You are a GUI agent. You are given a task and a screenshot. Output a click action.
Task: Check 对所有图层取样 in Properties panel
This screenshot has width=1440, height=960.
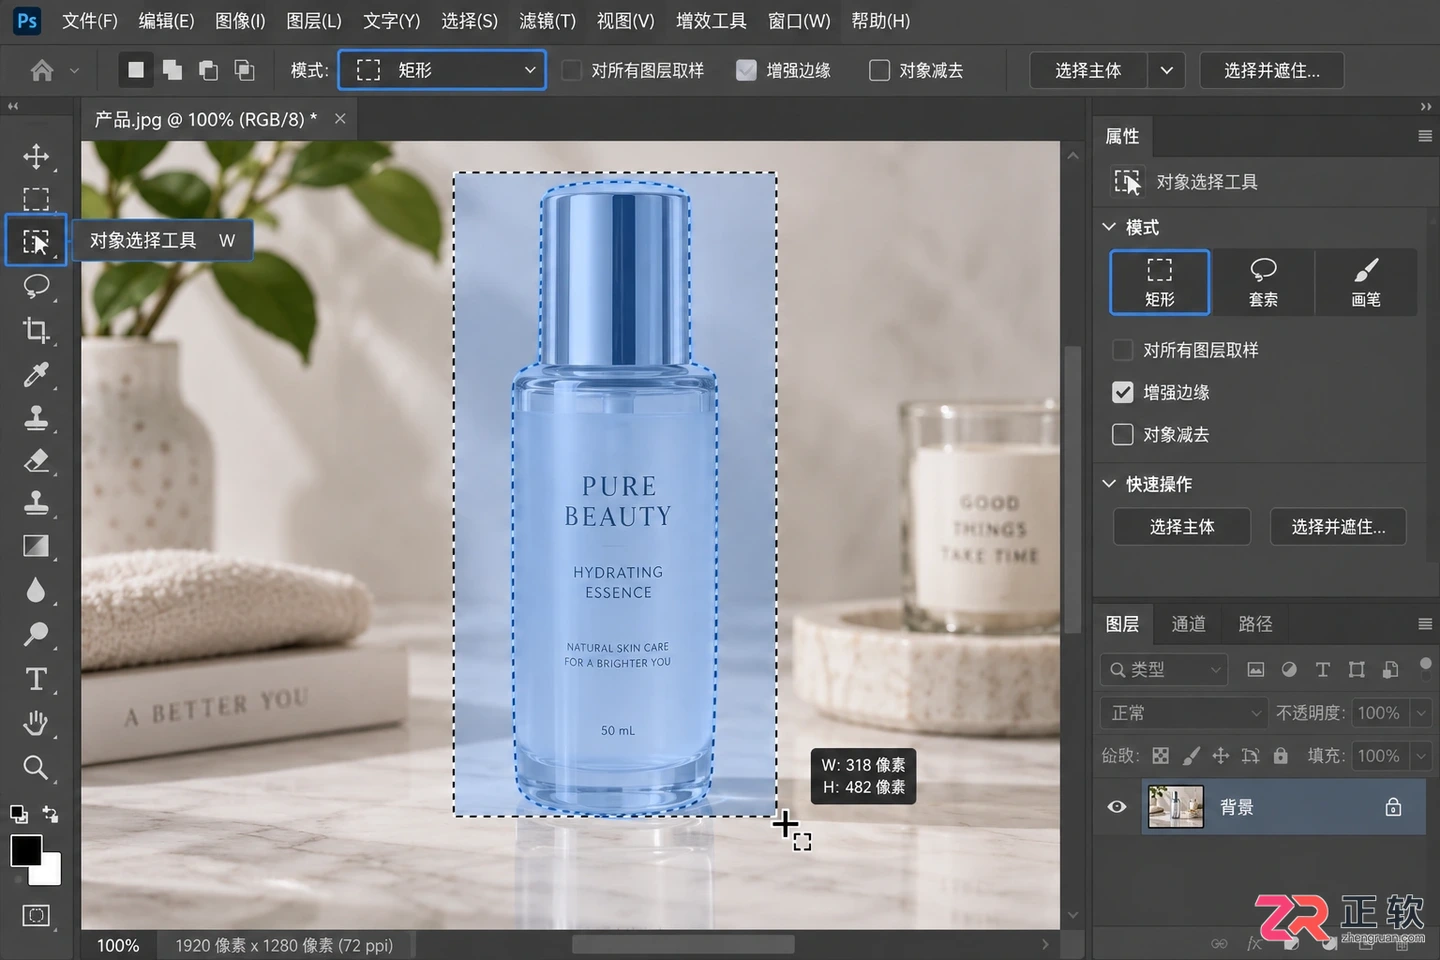[1123, 350]
